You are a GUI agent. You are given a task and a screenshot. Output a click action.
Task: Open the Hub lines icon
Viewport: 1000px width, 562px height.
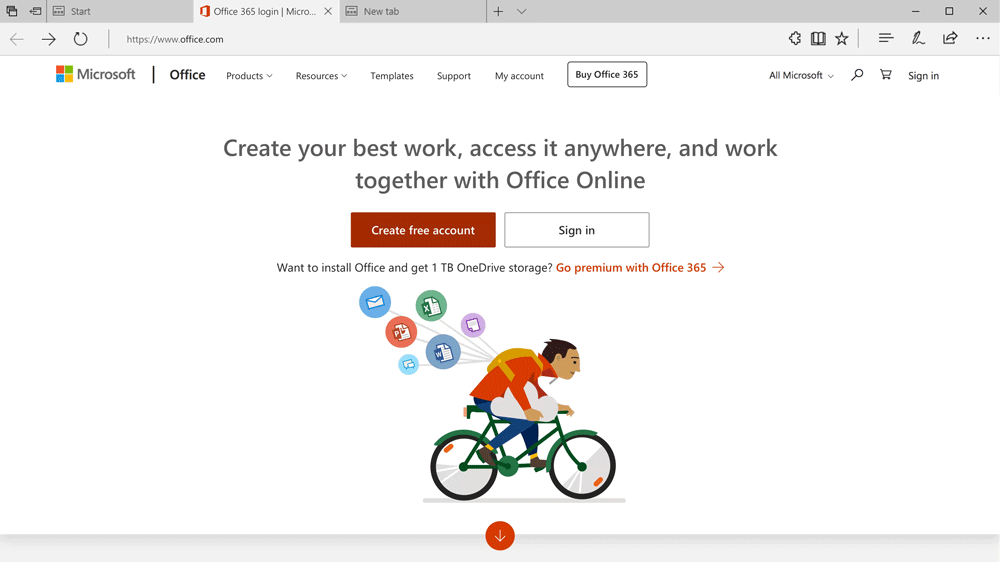point(886,38)
